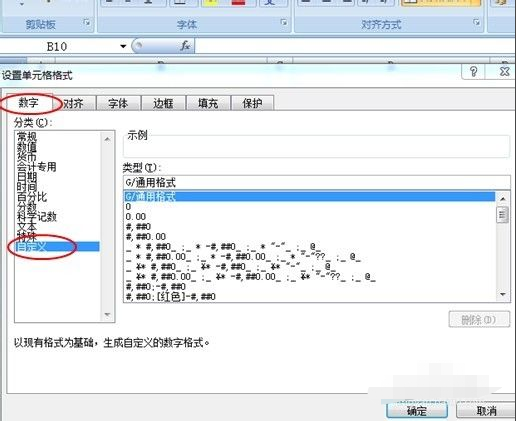Click type list scrollbar up arrow
The image size is (516, 421).
(503, 199)
